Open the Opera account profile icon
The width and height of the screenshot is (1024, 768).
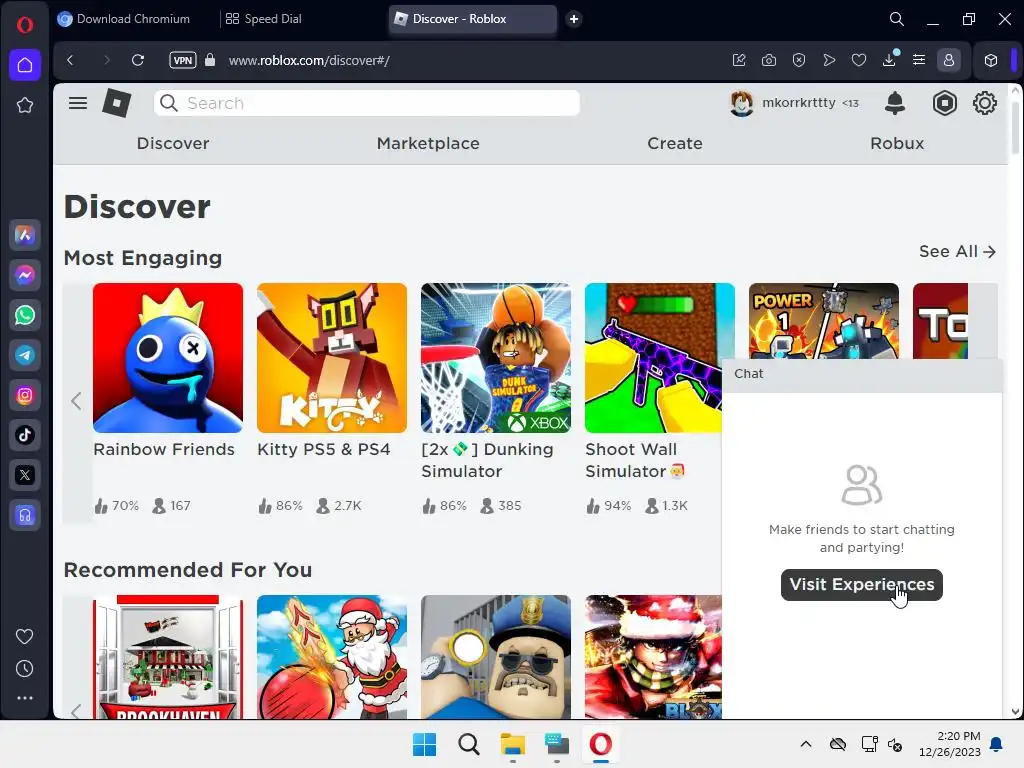tap(949, 60)
